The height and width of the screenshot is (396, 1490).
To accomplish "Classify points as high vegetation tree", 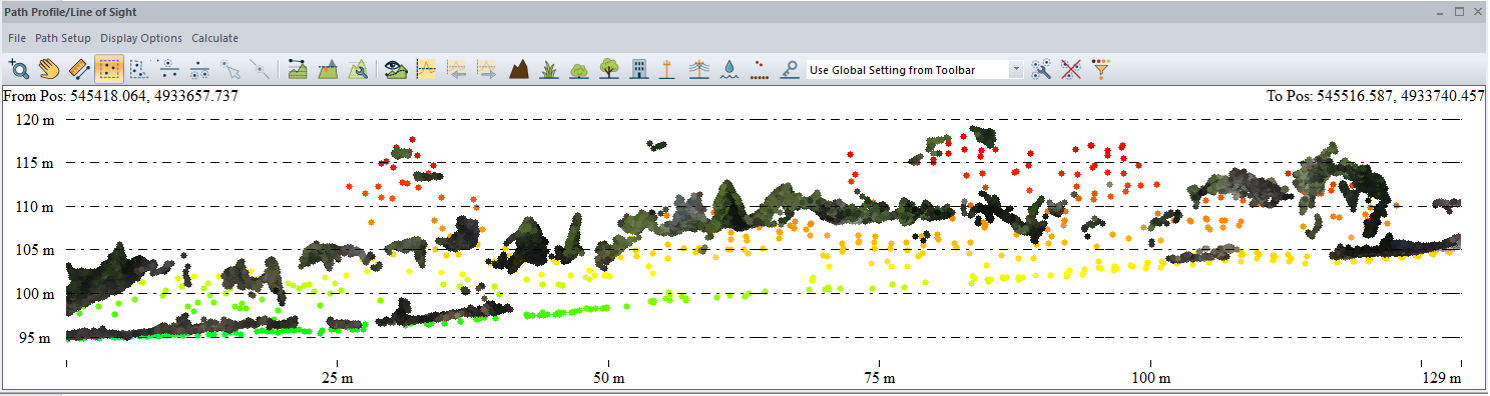I will point(608,69).
